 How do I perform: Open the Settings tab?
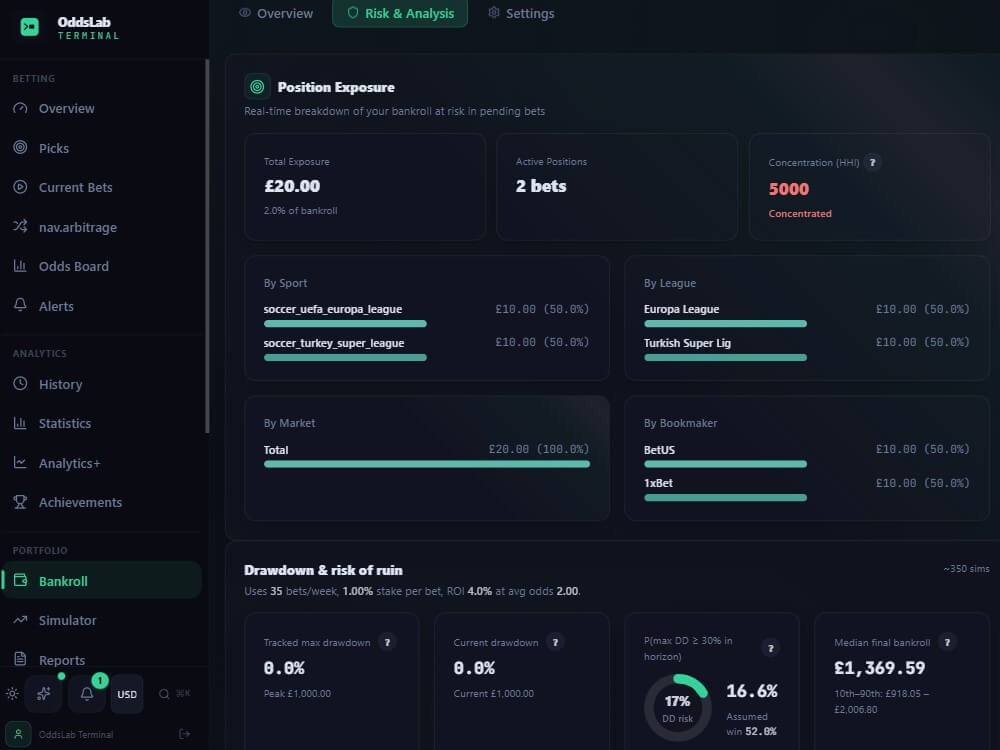pos(521,13)
